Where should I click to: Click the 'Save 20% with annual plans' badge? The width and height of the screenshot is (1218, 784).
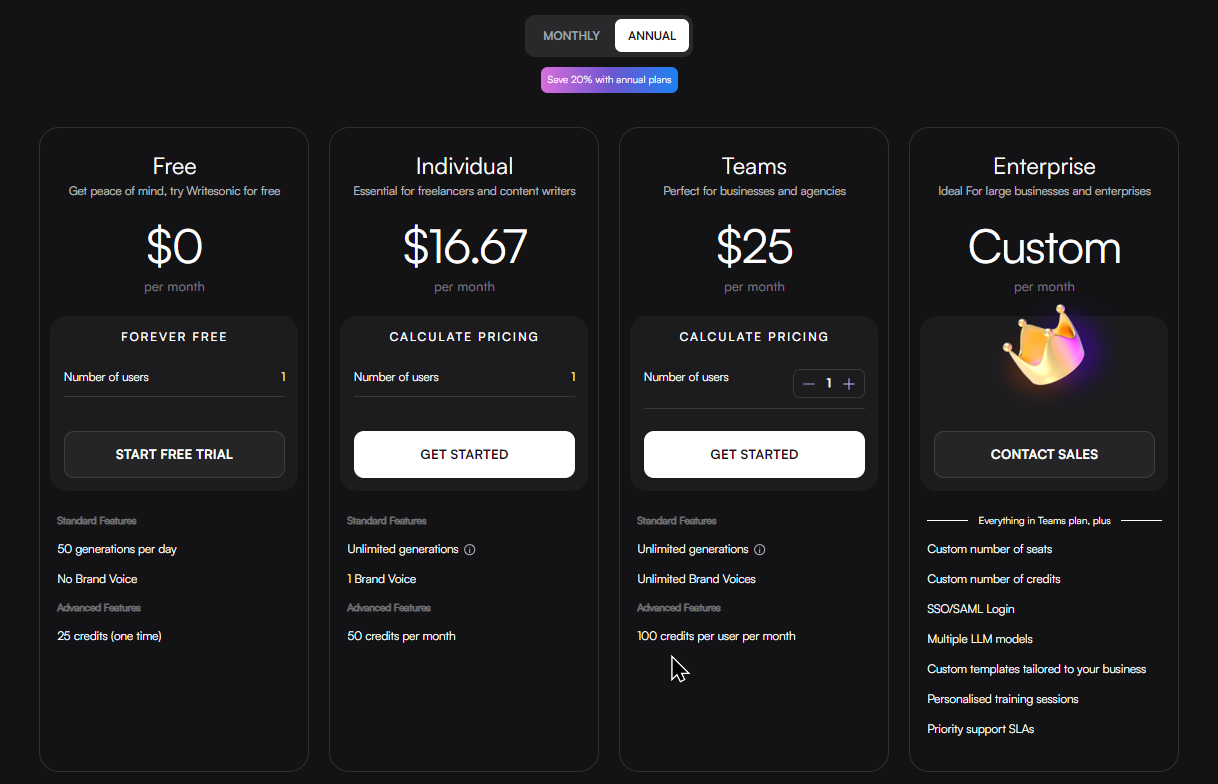tap(609, 79)
